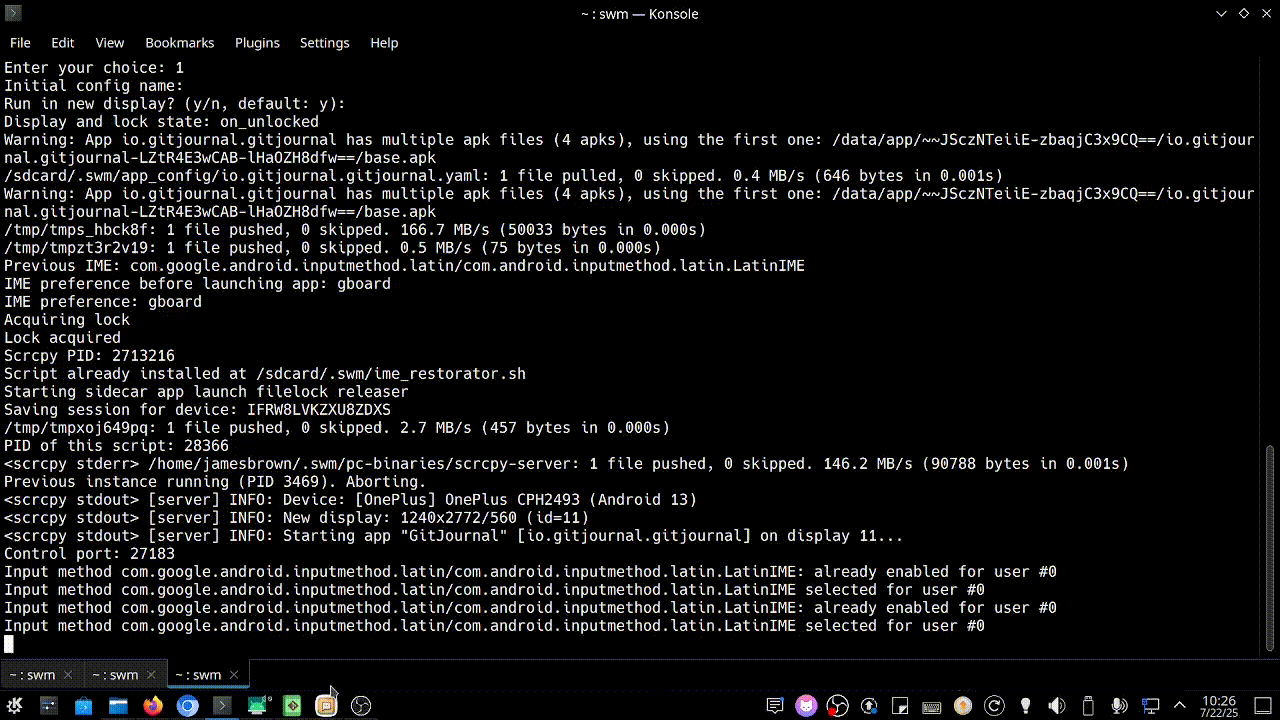Expand hidden system tray icons
This screenshot has width=1280, height=720.
[x=1179, y=706]
